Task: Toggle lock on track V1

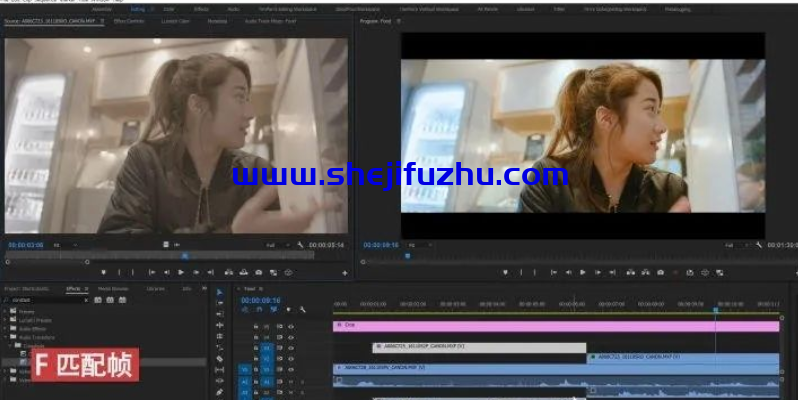Action: (256, 370)
